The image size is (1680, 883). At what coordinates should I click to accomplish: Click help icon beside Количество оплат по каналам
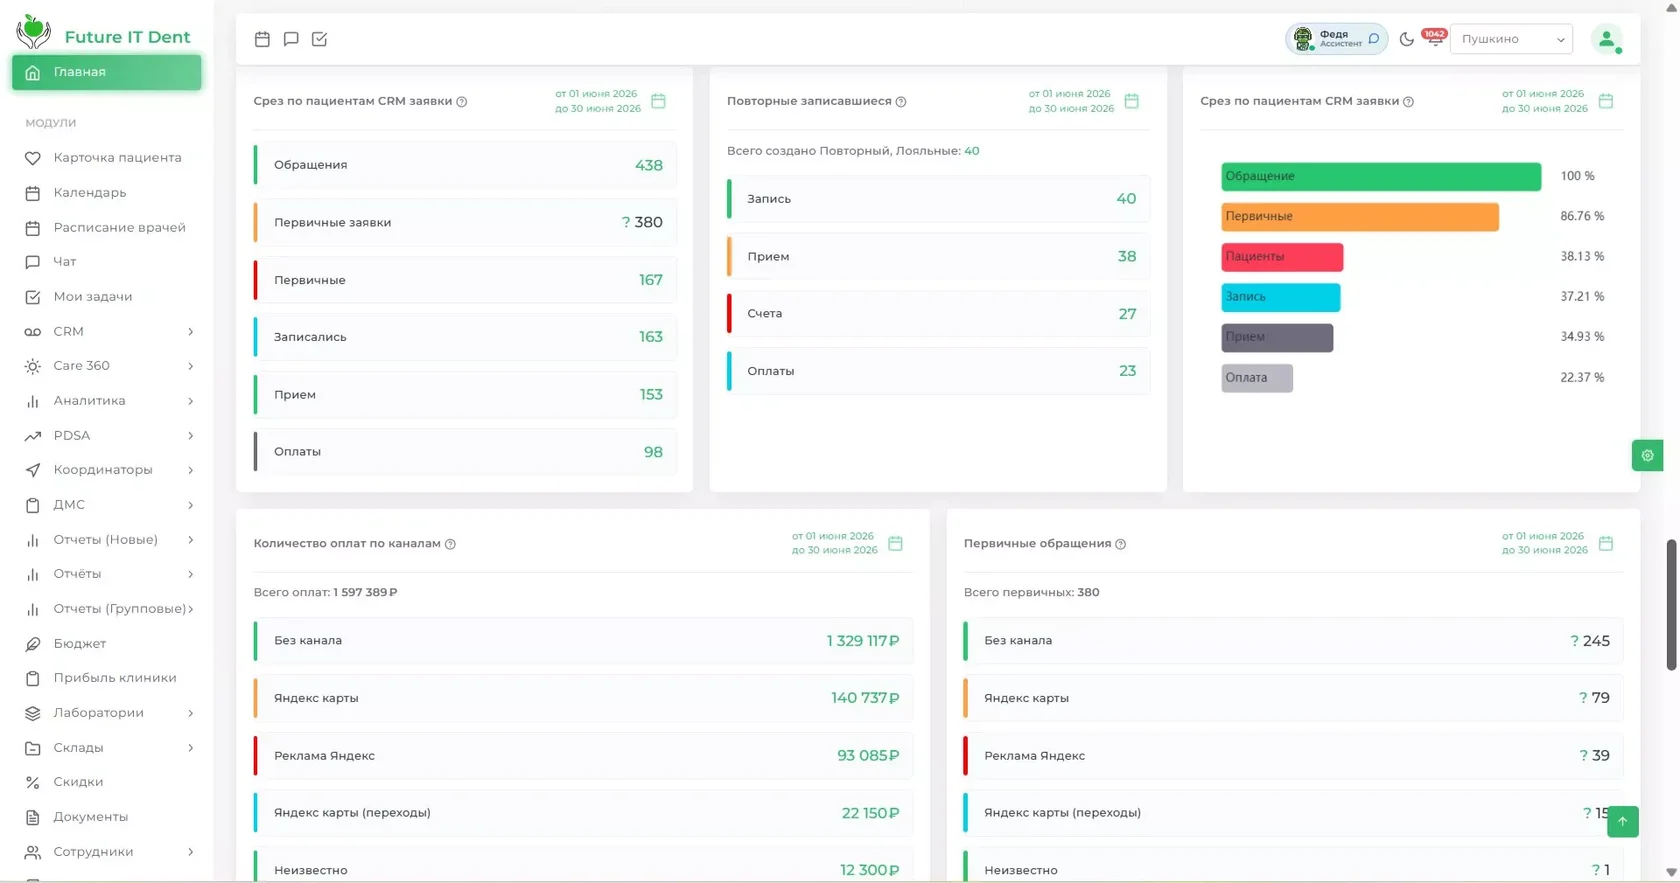point(450,544)
